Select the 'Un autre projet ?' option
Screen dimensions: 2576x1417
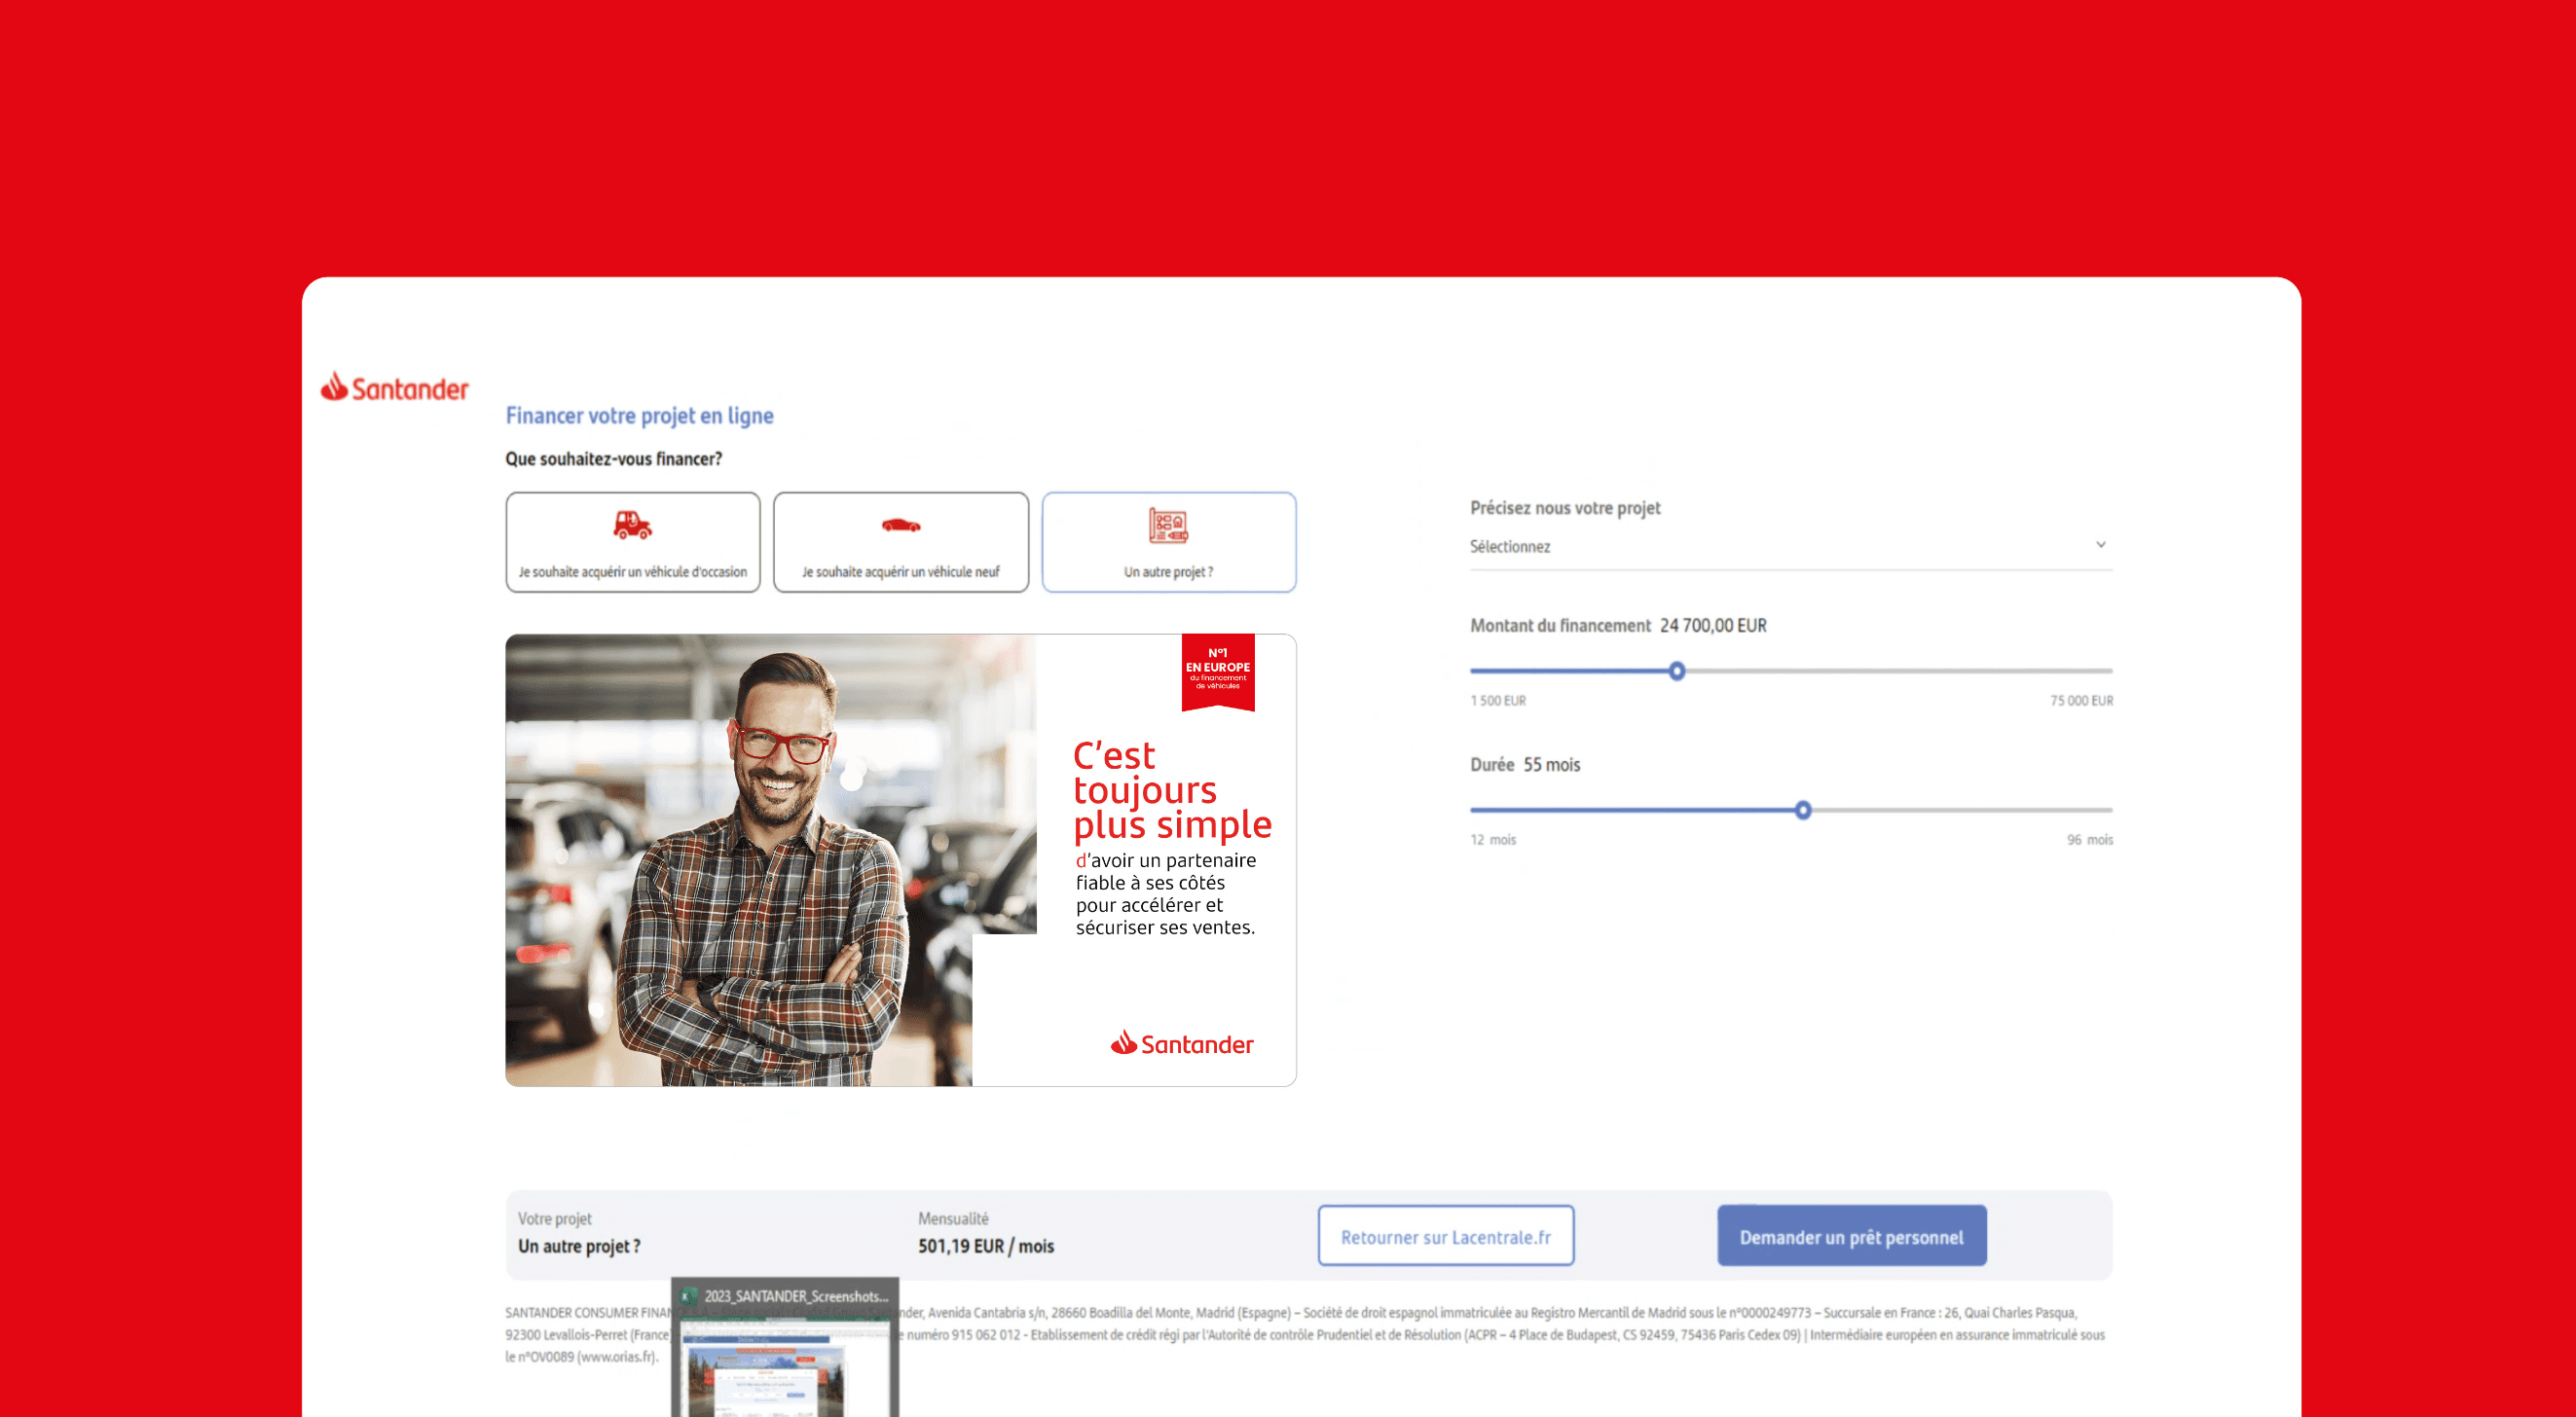coord(1168,571)
